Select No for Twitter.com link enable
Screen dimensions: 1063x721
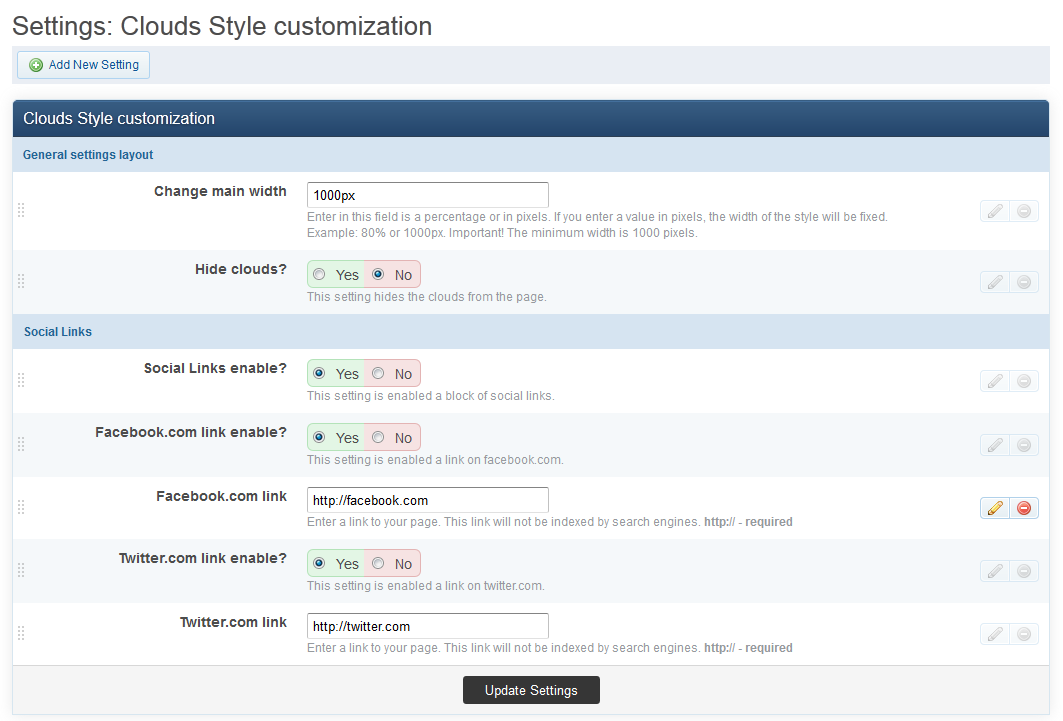(378, 563)
